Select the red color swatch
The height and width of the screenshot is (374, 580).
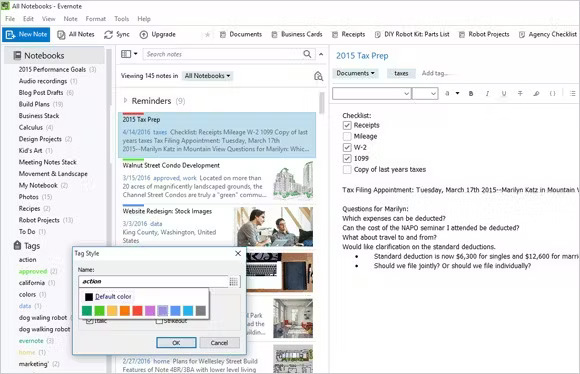pos(137,311)
